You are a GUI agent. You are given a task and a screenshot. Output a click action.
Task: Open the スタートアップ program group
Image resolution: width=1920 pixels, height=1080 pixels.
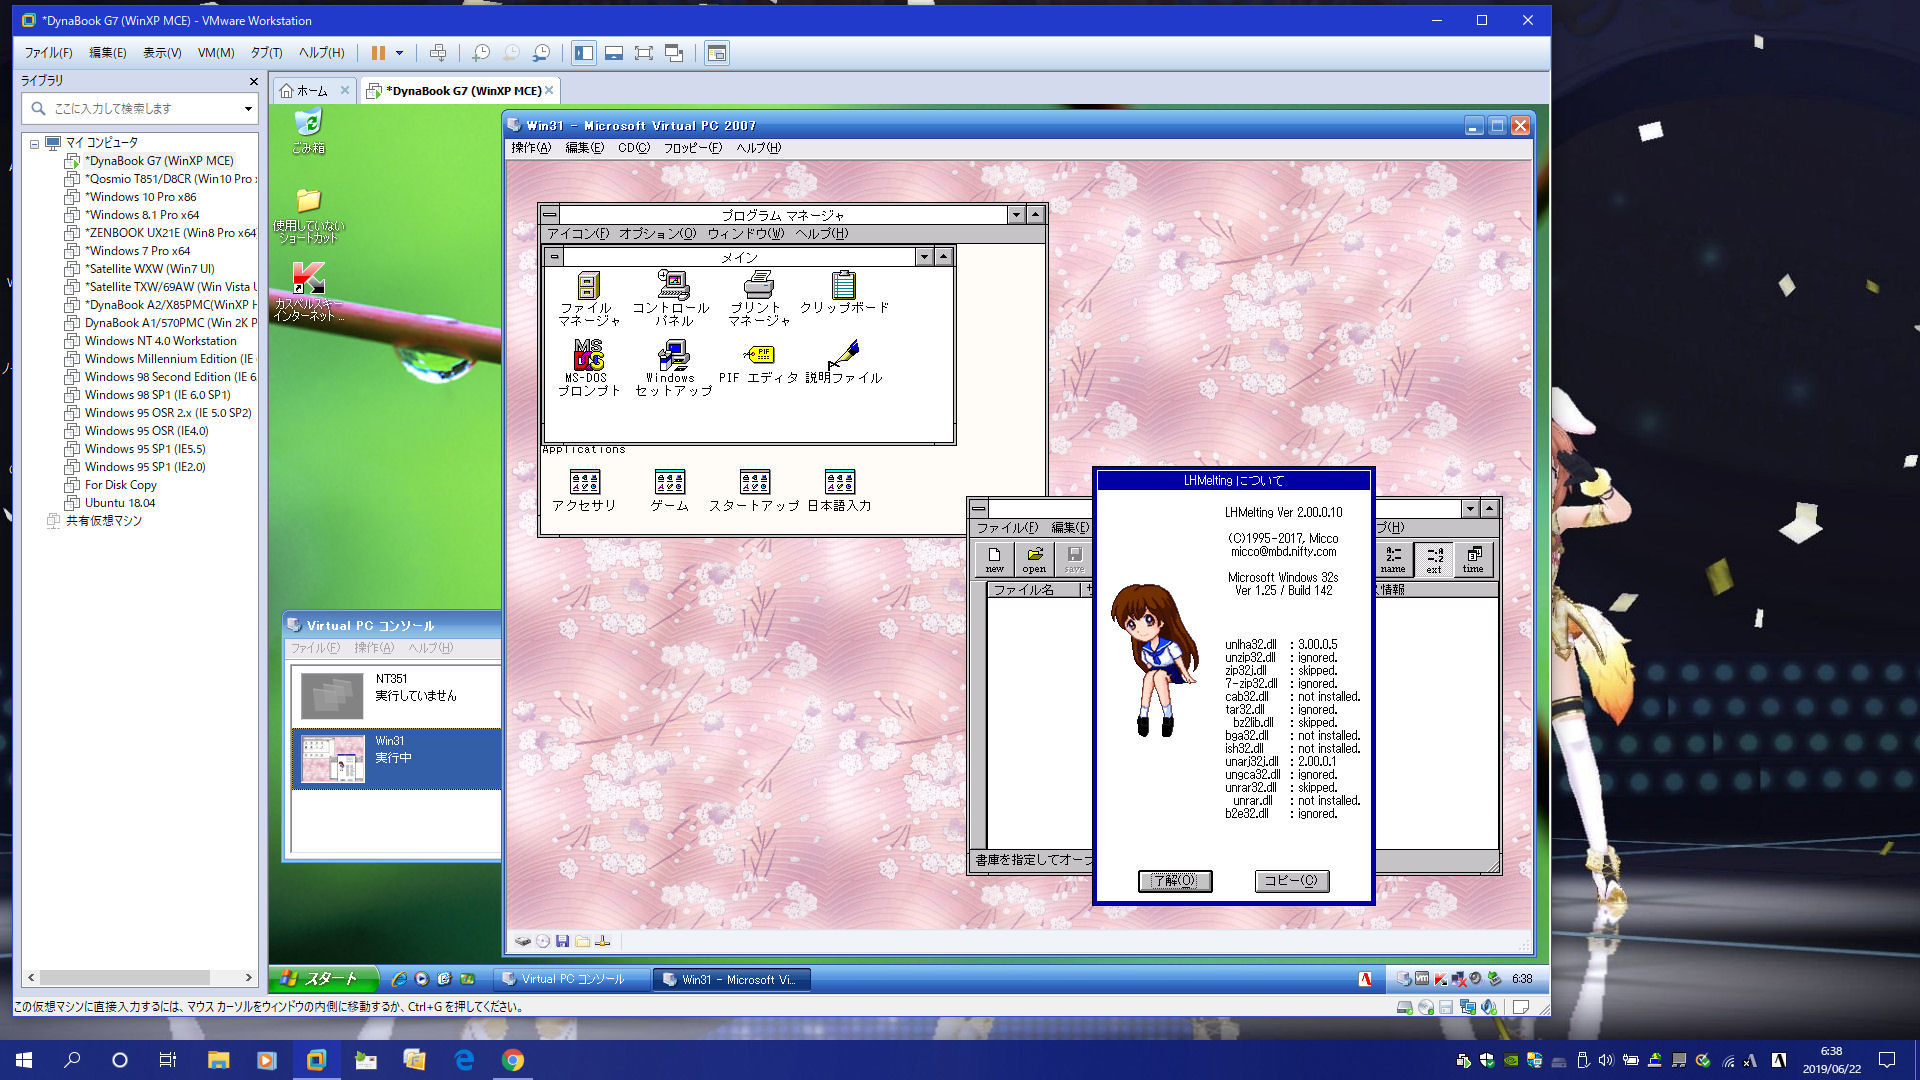click(x=754, y=491)
